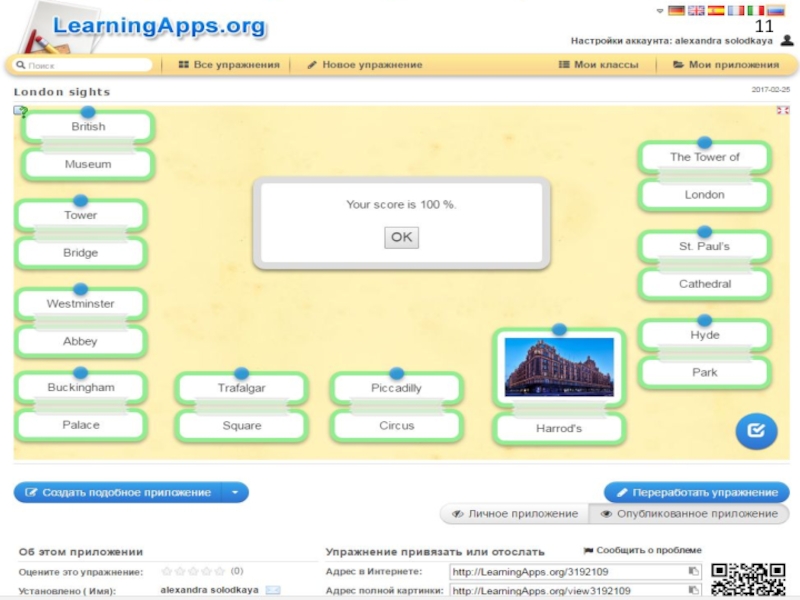The image size is (800, 600).
Task: Copy the web address using copy icon
Action: pos(693,572)
